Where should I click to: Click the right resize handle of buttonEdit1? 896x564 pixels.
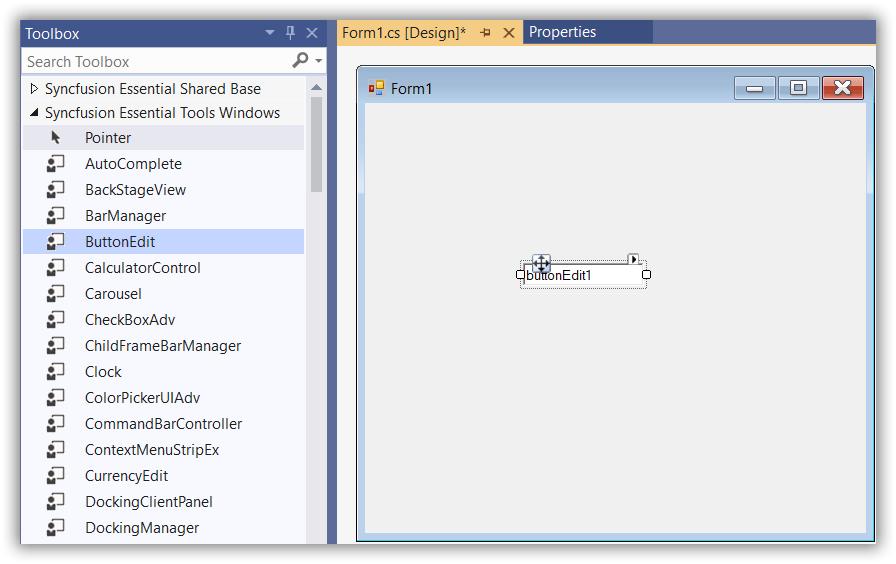tap(646, 275)
